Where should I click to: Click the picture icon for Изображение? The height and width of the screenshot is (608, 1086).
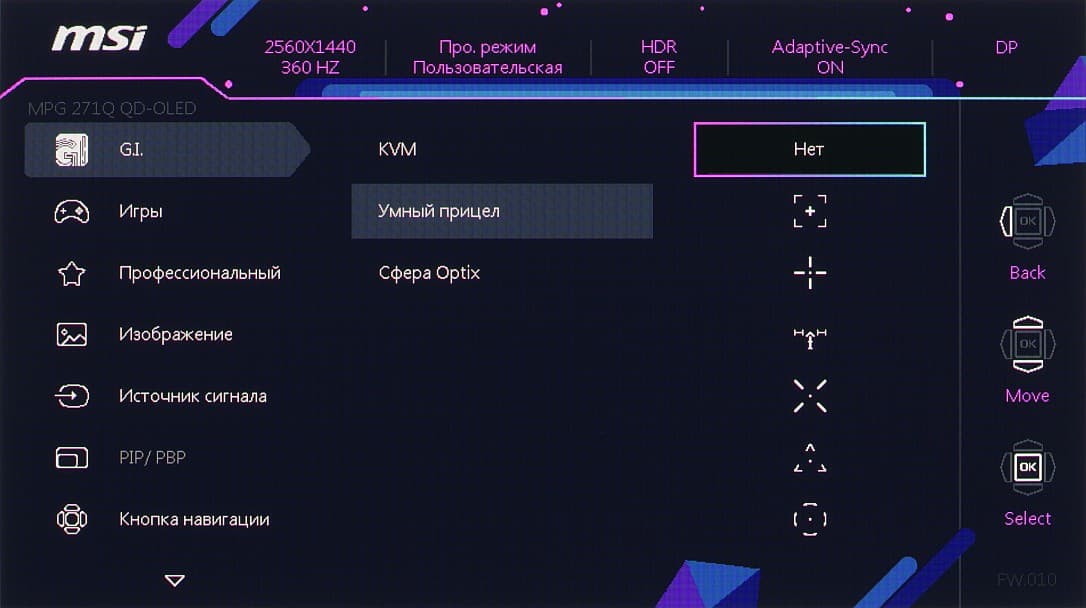[x=71, y=335]
